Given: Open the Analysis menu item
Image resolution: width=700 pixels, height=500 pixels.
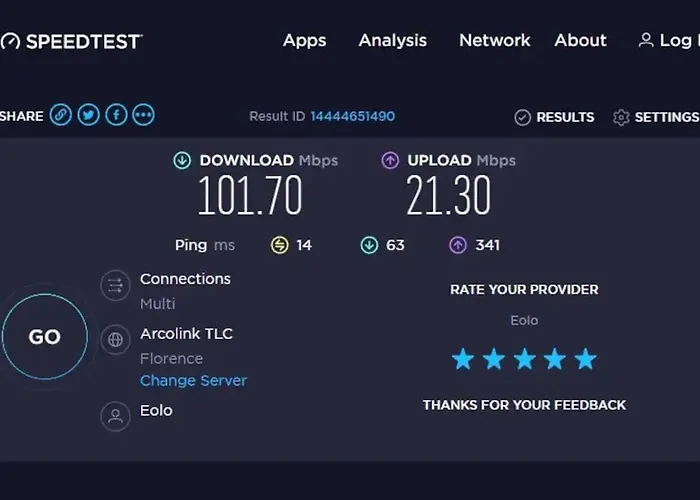Looking at the screenshot, I should [x=392, y=41].
